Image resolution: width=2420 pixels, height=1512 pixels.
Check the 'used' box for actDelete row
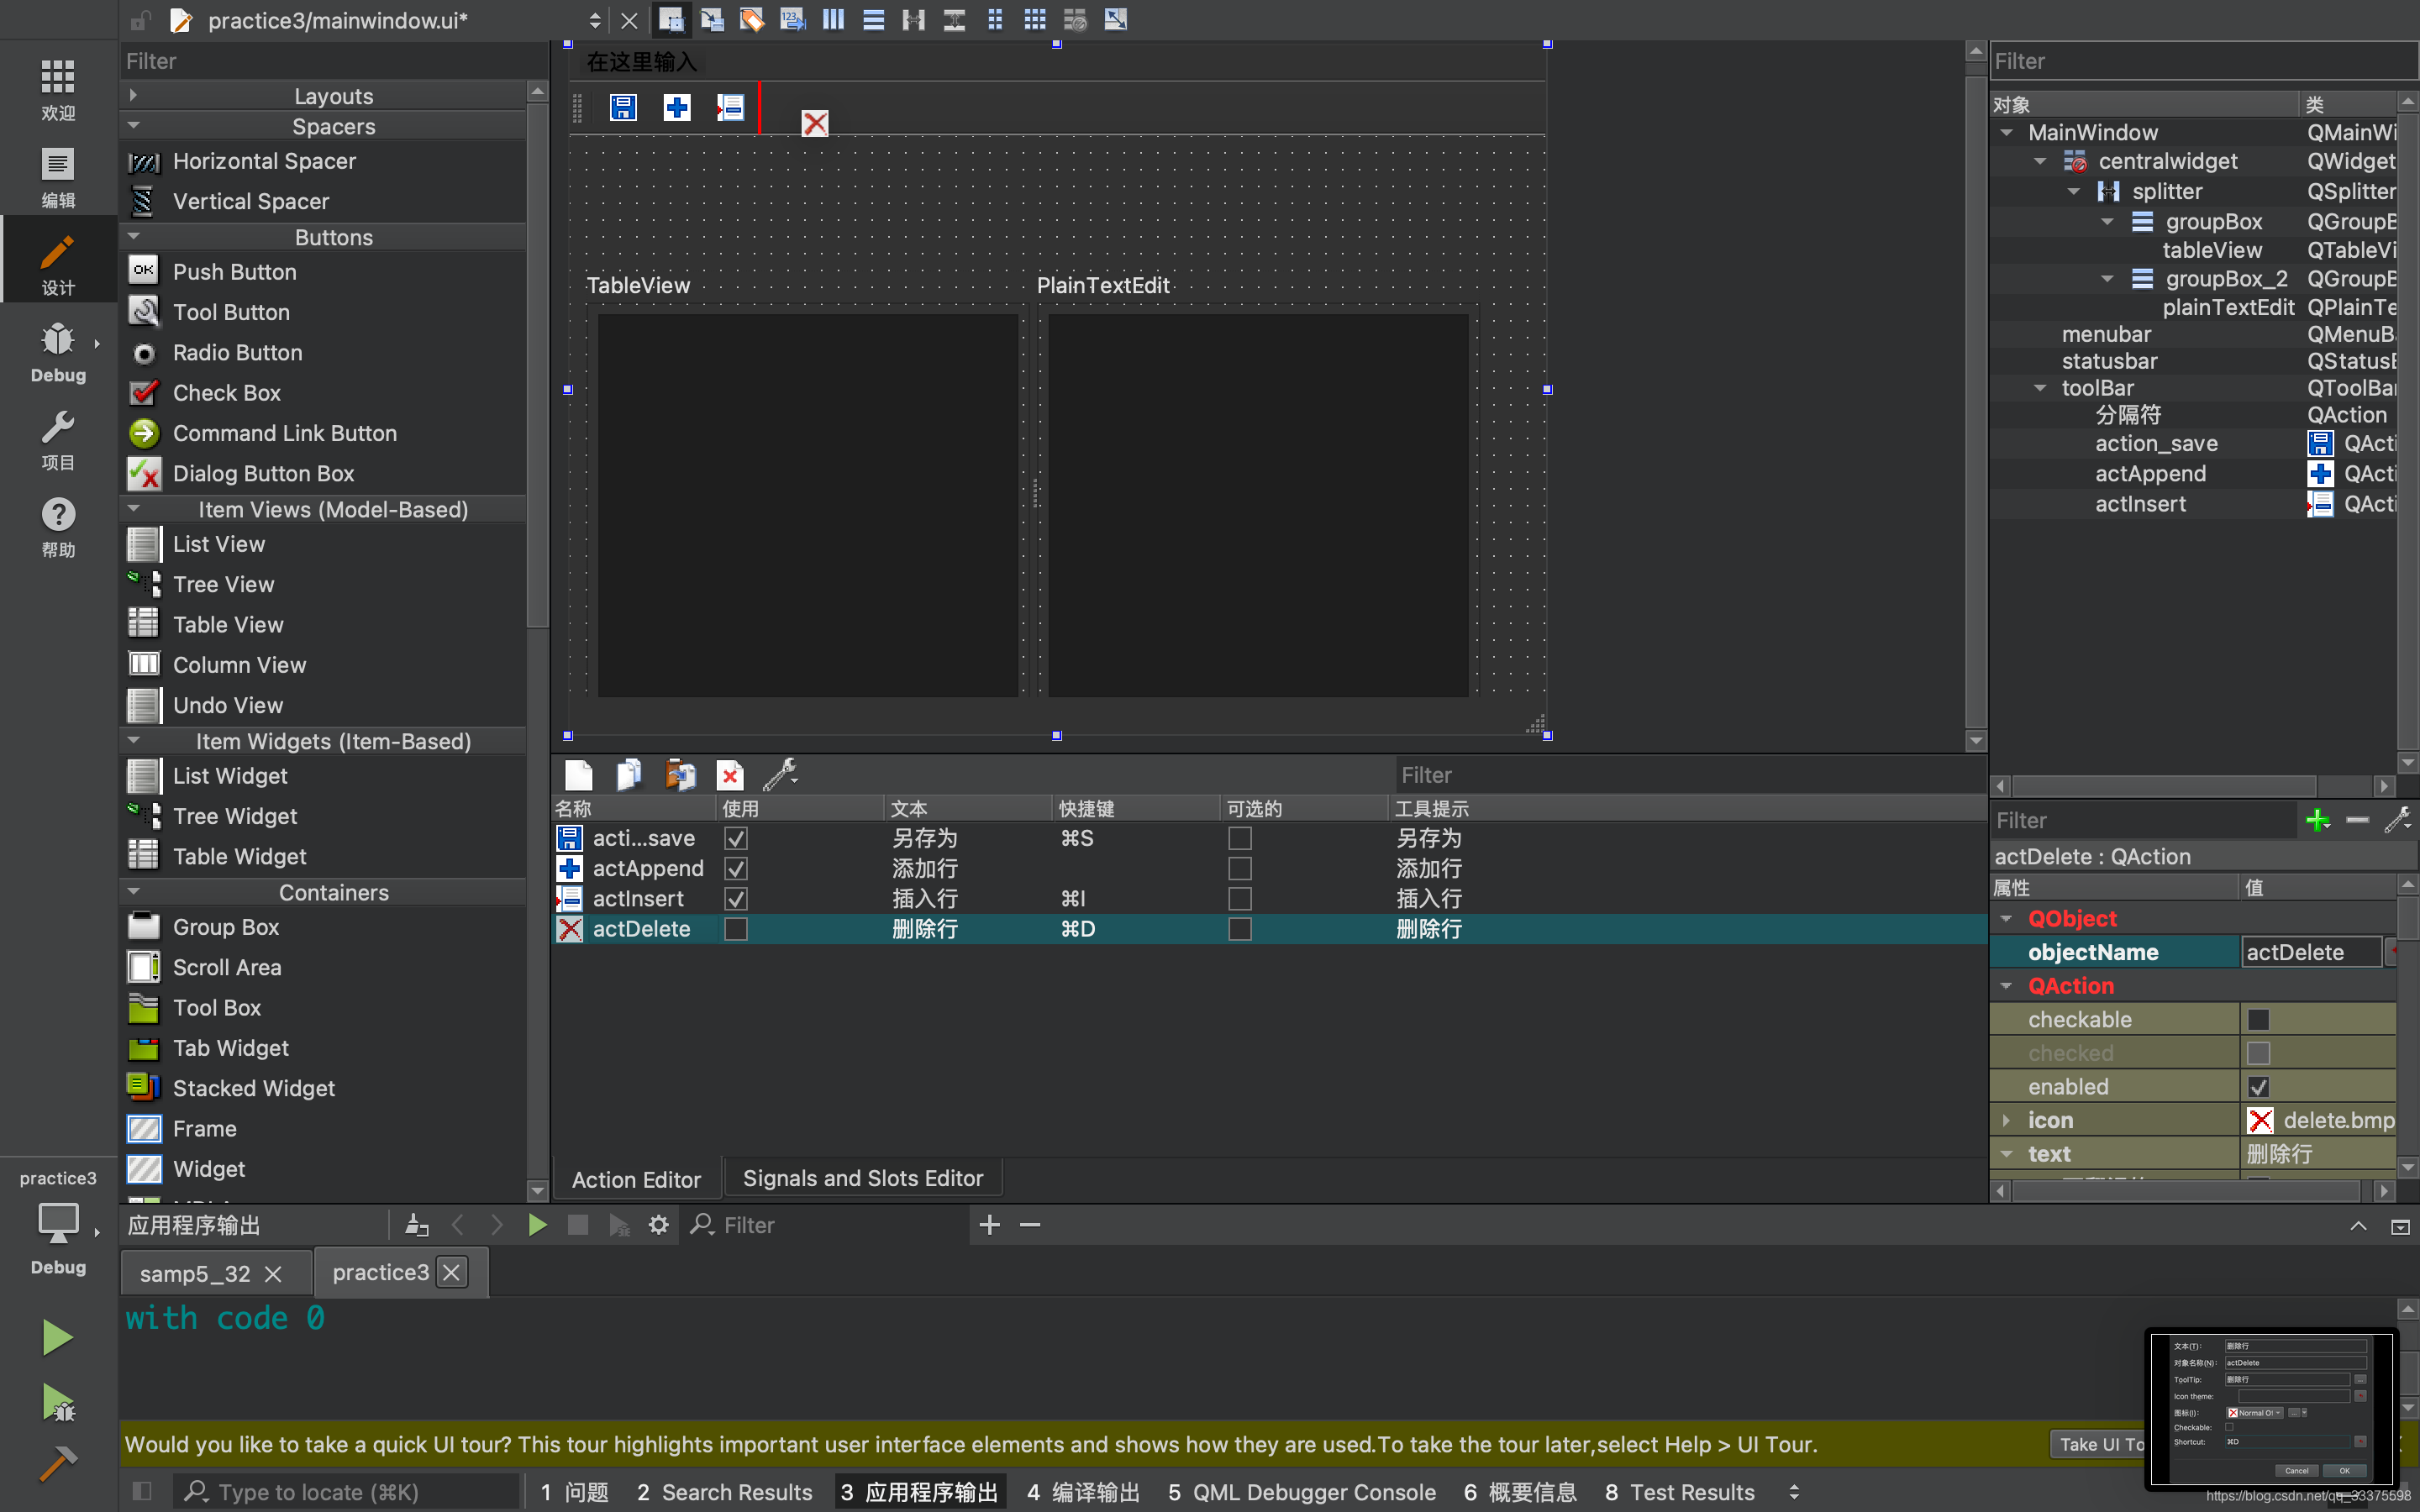736,929
